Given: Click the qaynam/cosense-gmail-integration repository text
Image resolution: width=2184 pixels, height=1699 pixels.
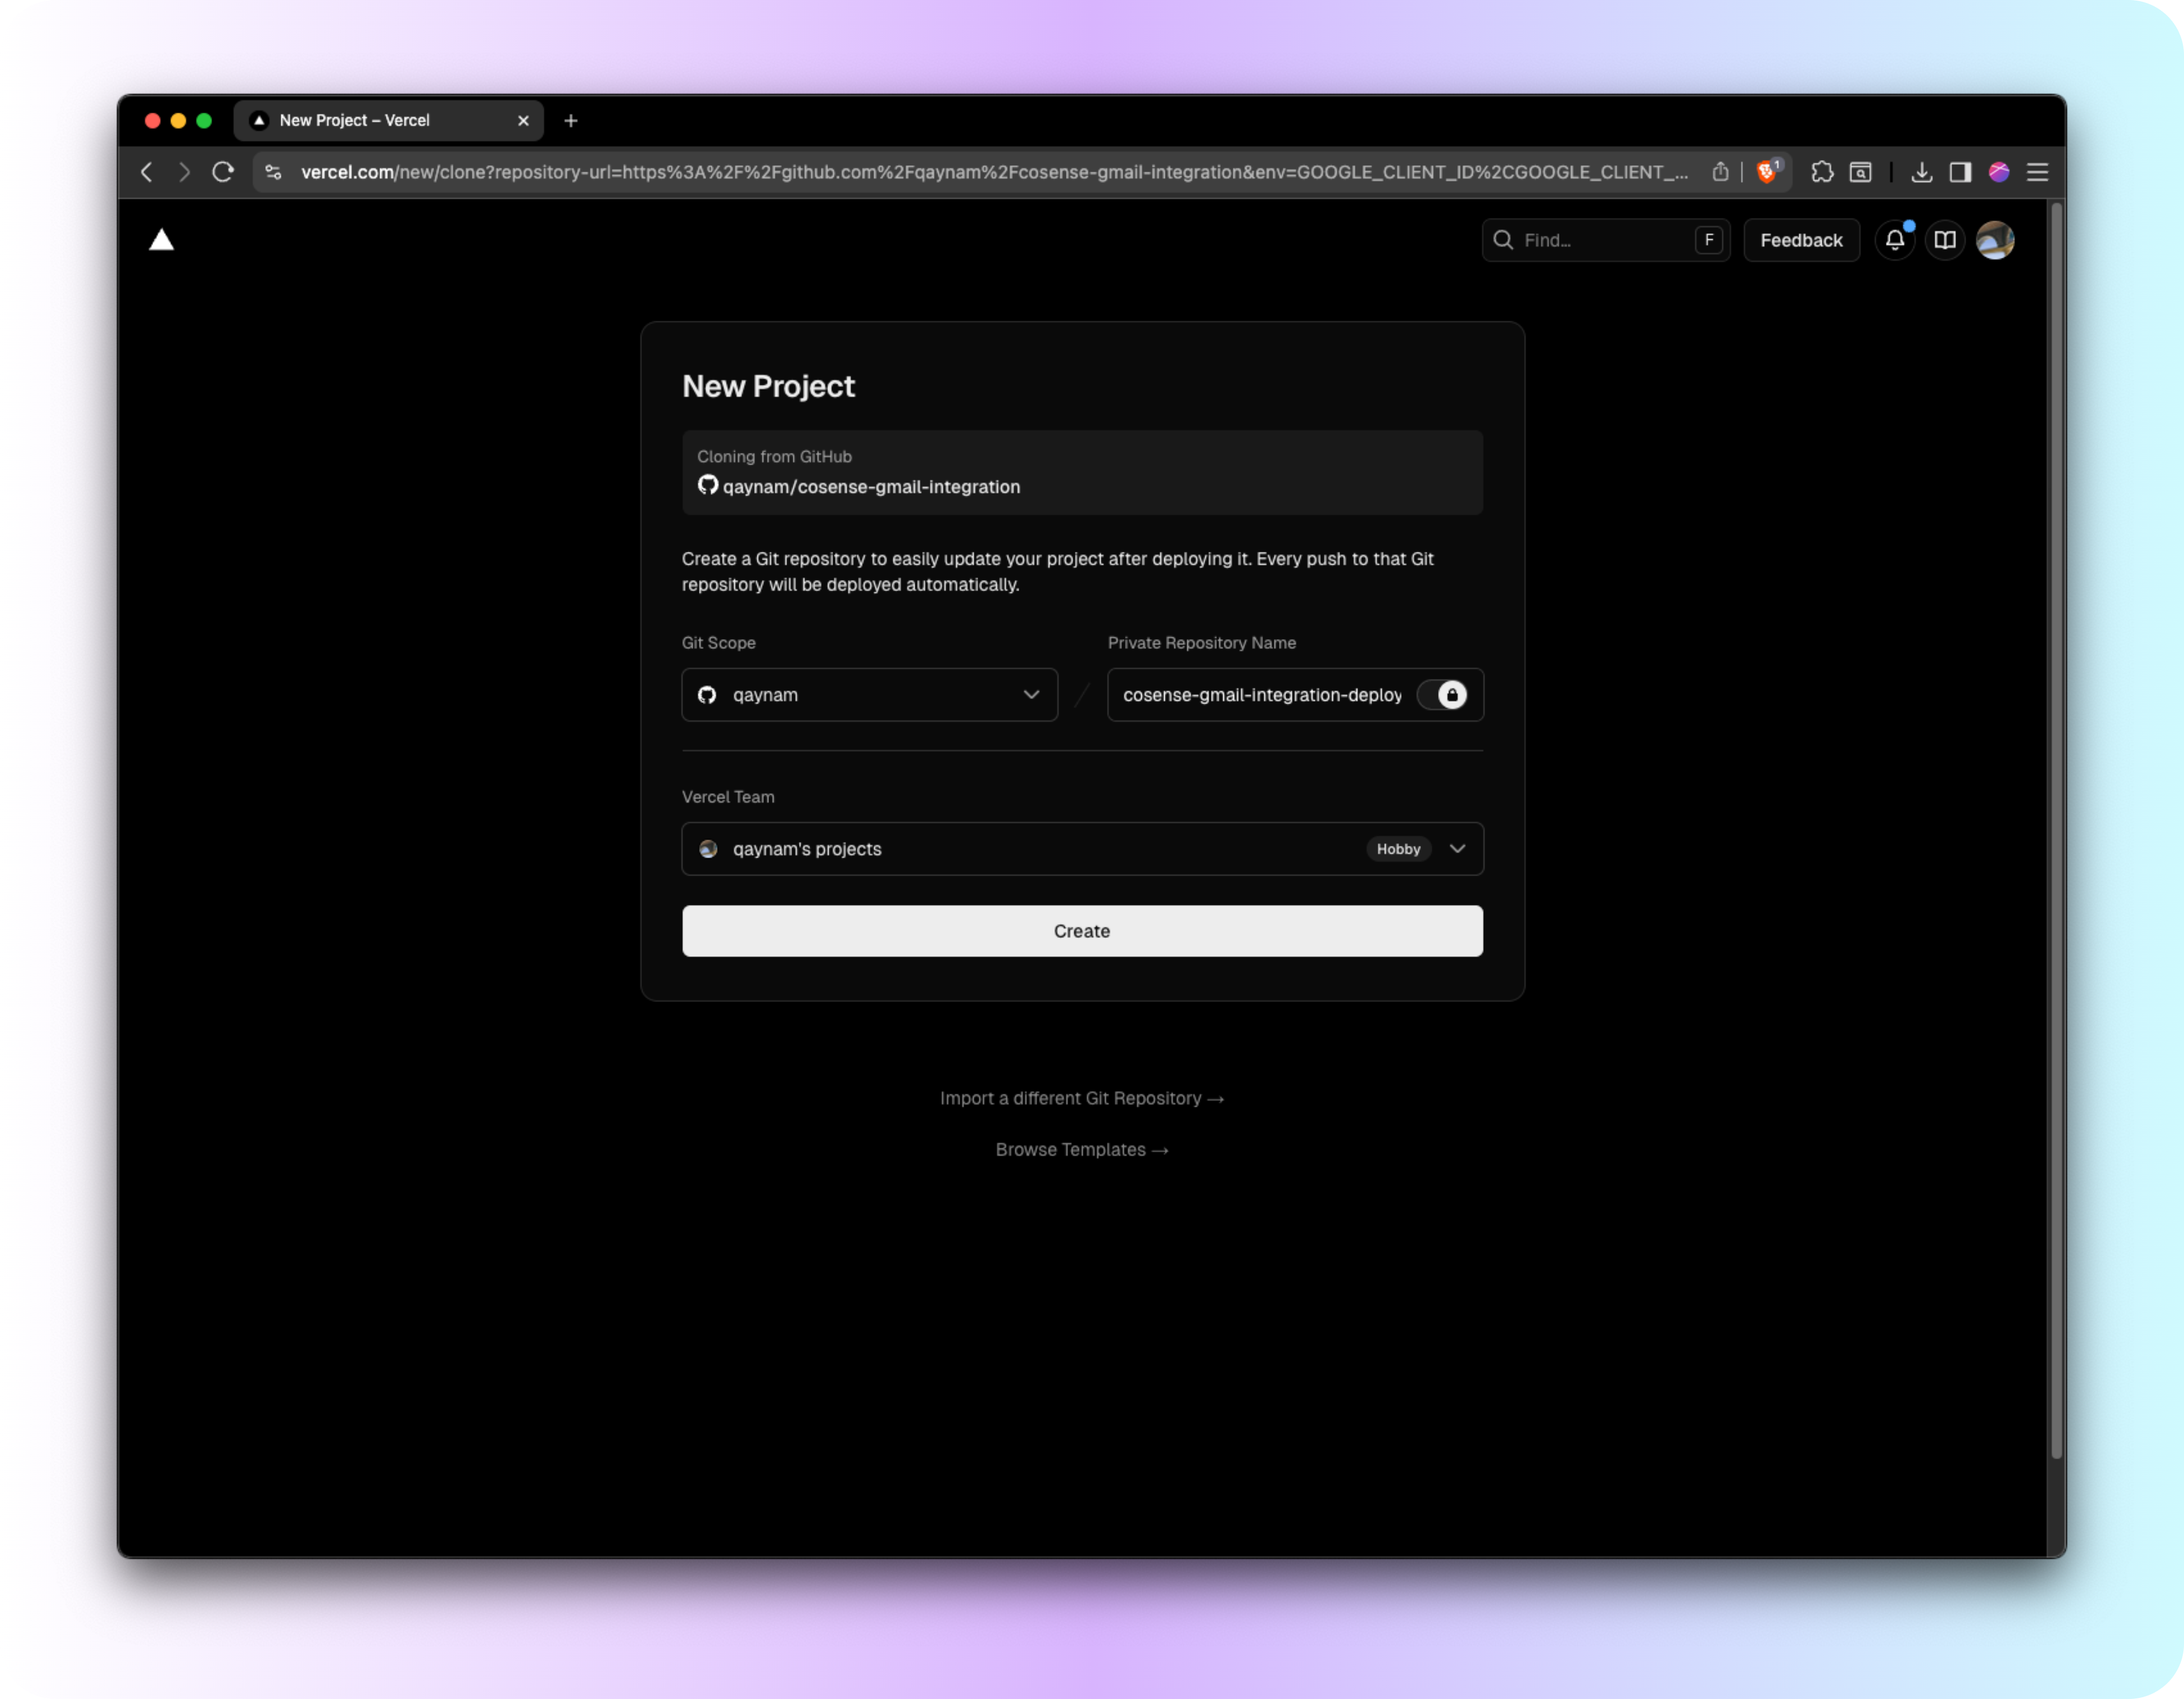Looking at the screenshot, I should 871,487.
